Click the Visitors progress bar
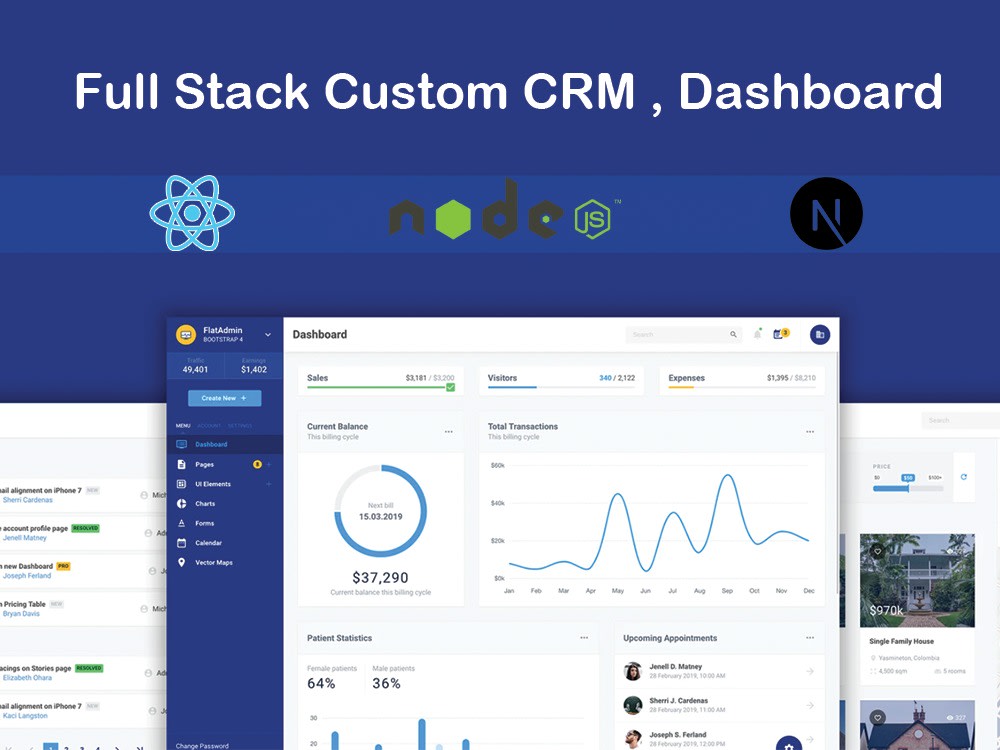Image resolution: width=1000 pixels, height=750 pixels. click(561, 387)
